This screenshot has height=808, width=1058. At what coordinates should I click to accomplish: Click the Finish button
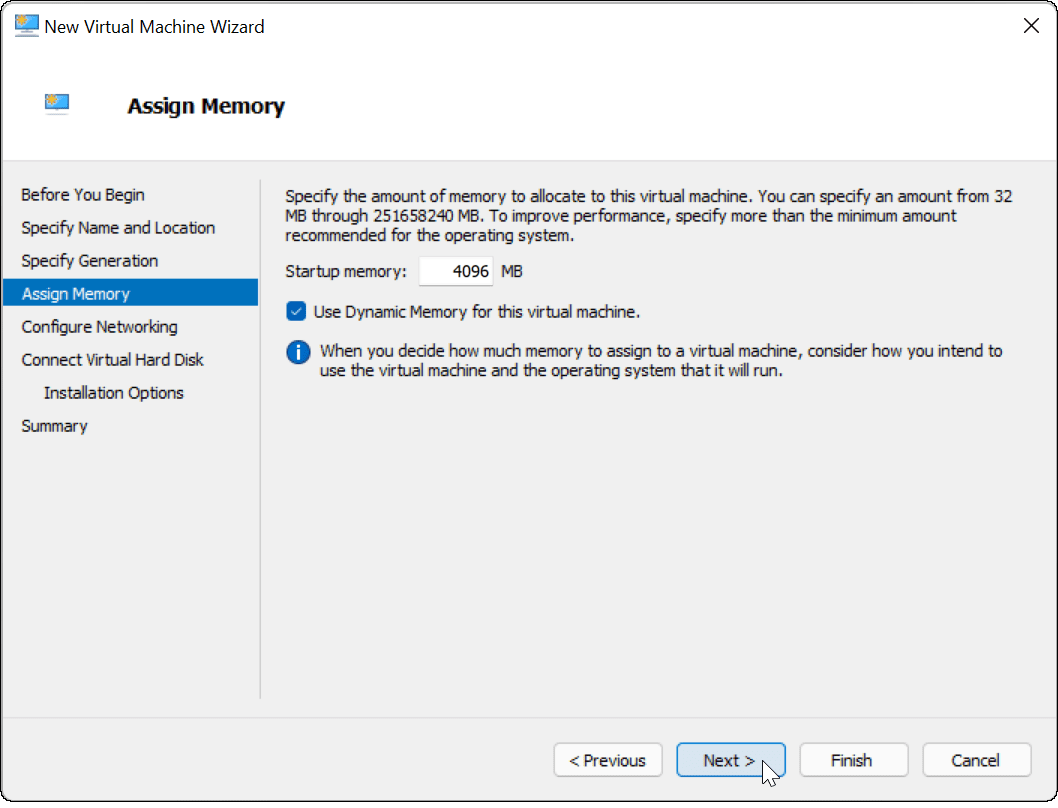click(853, 760)
